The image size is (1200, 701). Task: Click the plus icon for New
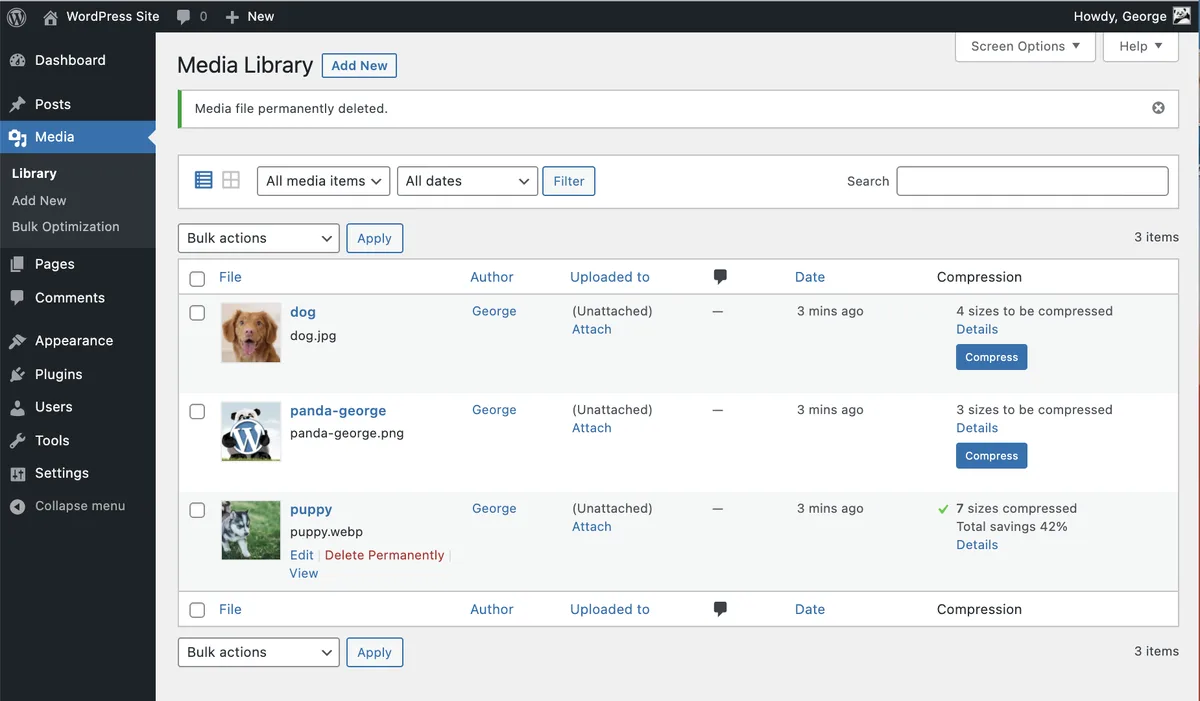(232, 17)
